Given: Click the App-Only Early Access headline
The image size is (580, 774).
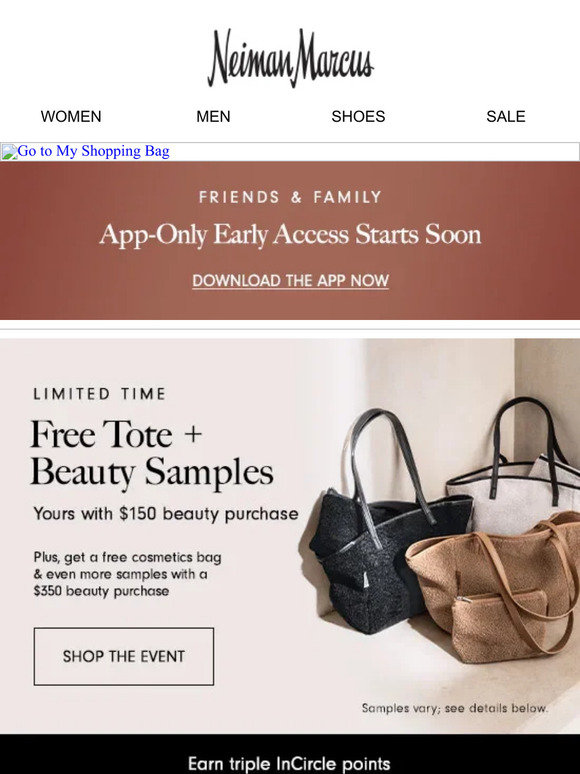Looking at the screenshot, I should pos(290,234).
